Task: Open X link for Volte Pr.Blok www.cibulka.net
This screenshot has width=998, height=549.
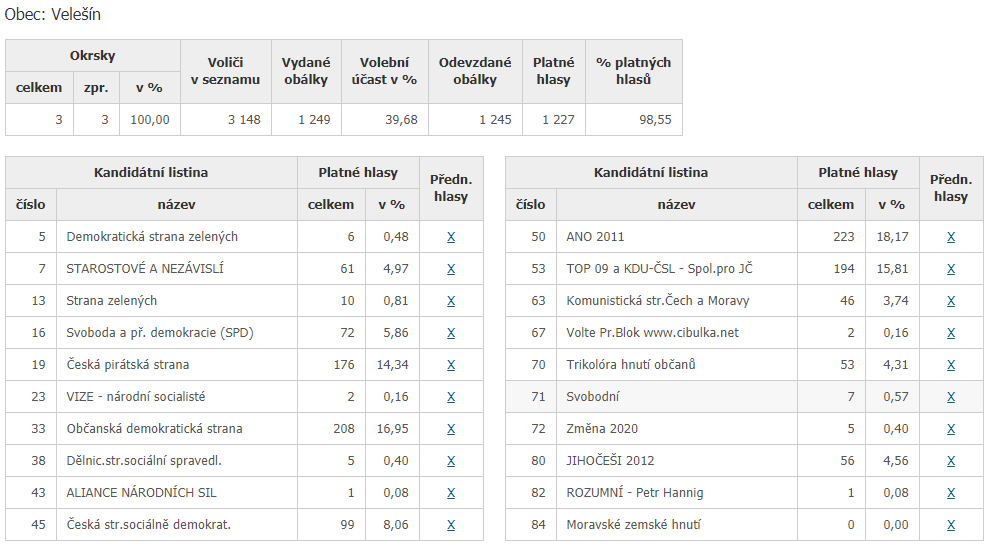Action: (951, 333)
